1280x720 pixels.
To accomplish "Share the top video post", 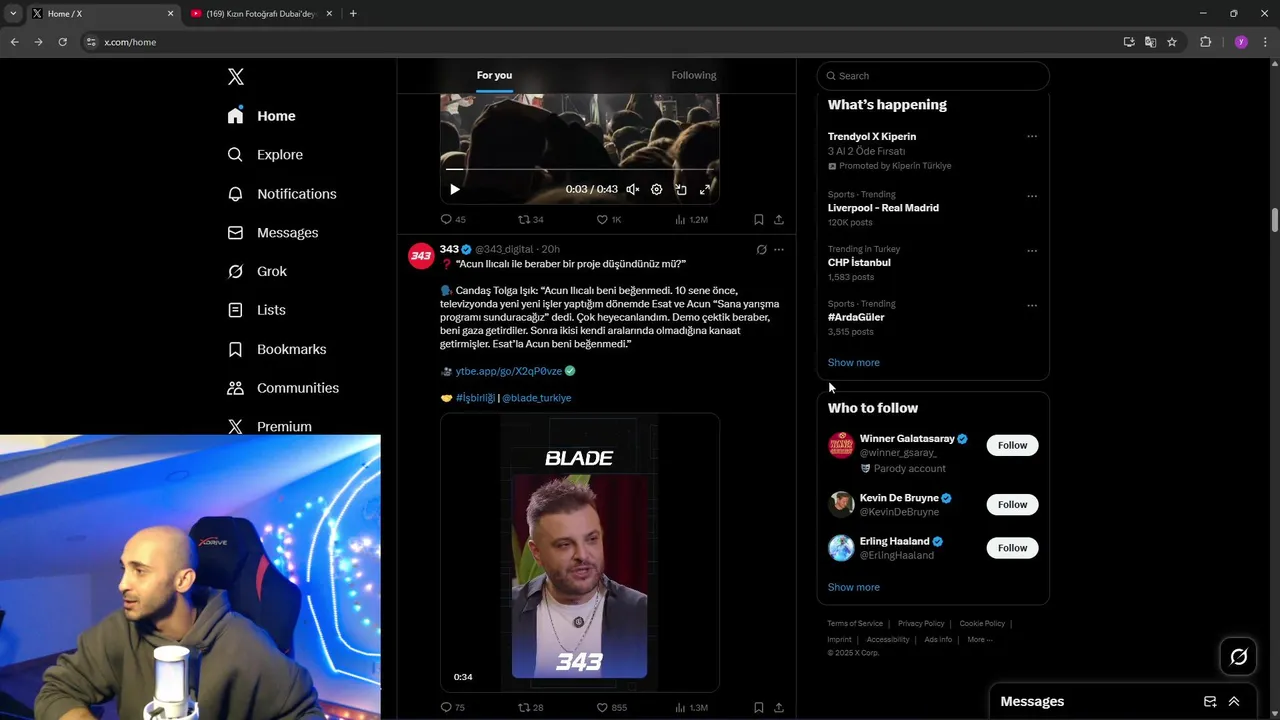I will pyautogui.click(x=779, y=219).
